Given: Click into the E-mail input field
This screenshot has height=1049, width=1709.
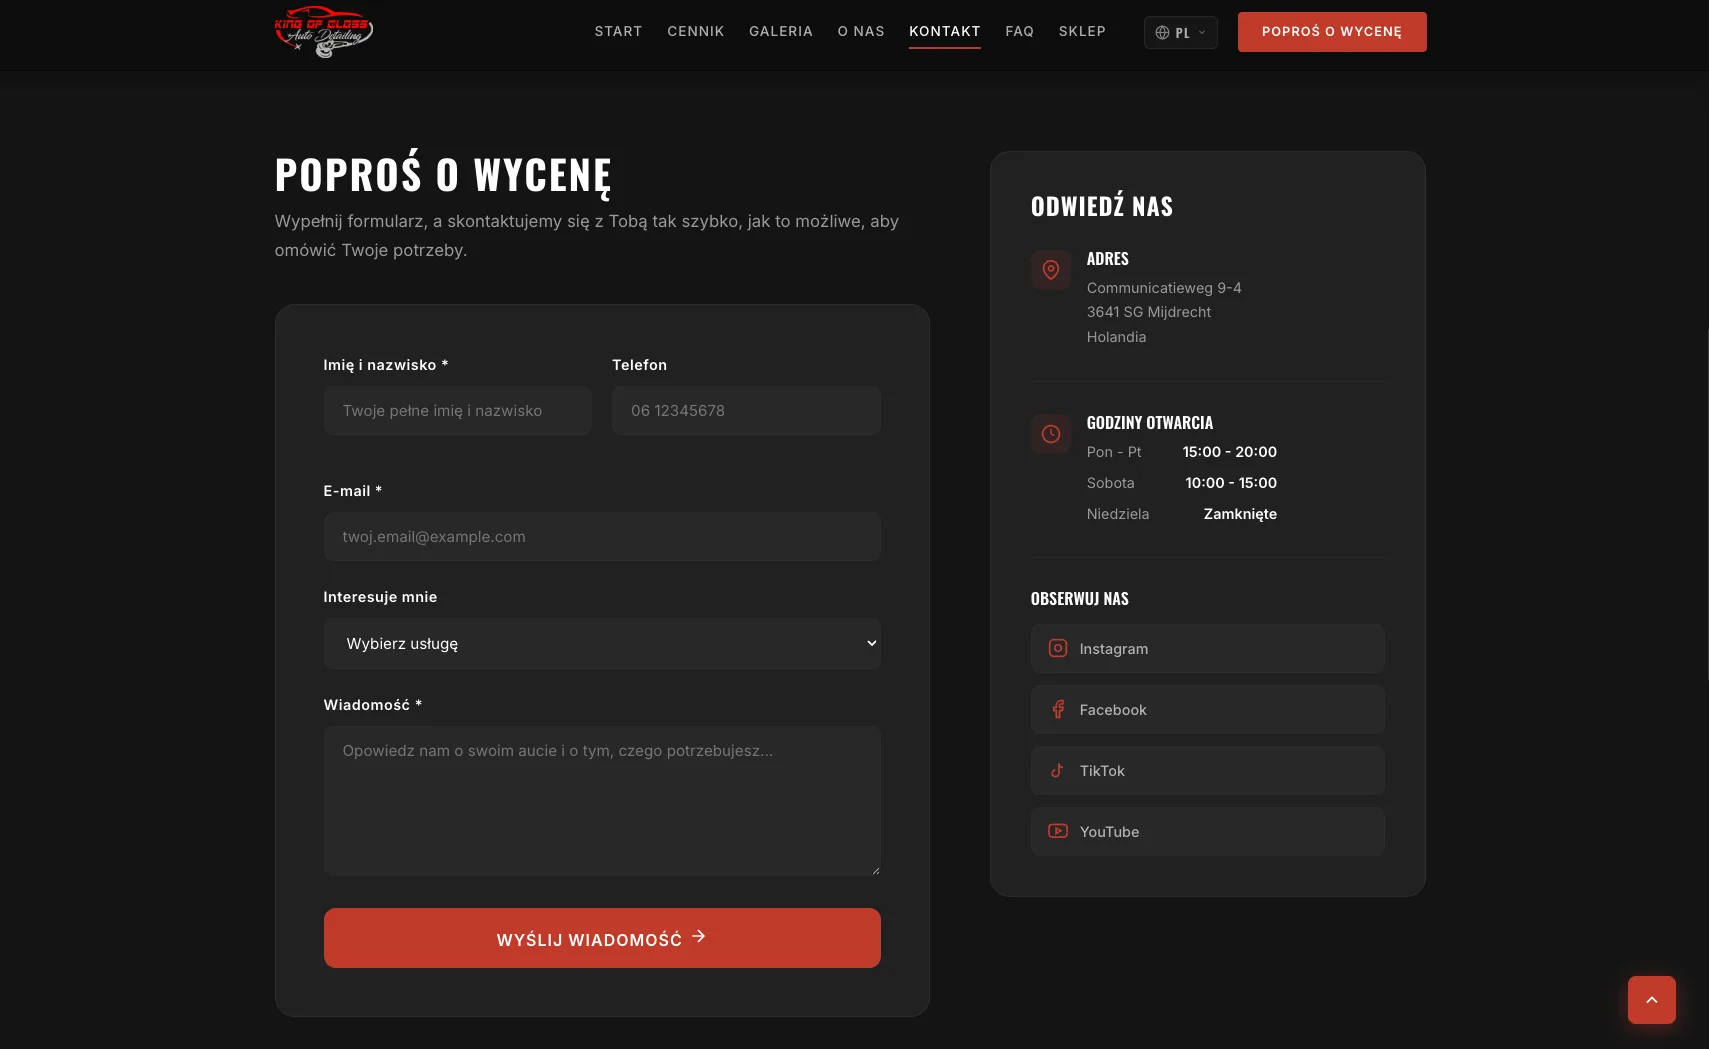Looking at the screenshot, I should [601, 537].
